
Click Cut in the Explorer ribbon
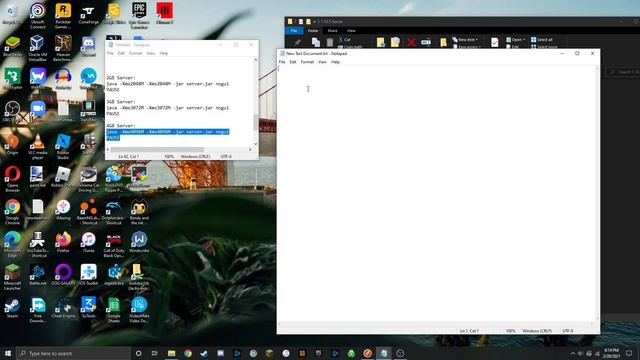click(x=344, y=40)
